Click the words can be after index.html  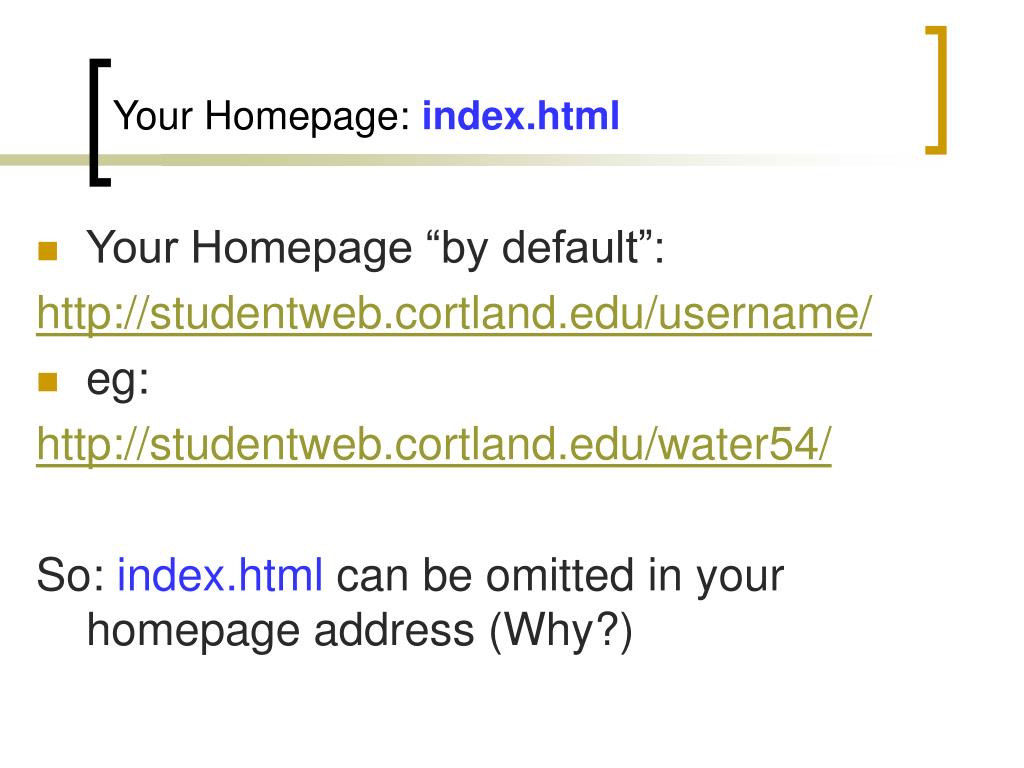(404, 575)
